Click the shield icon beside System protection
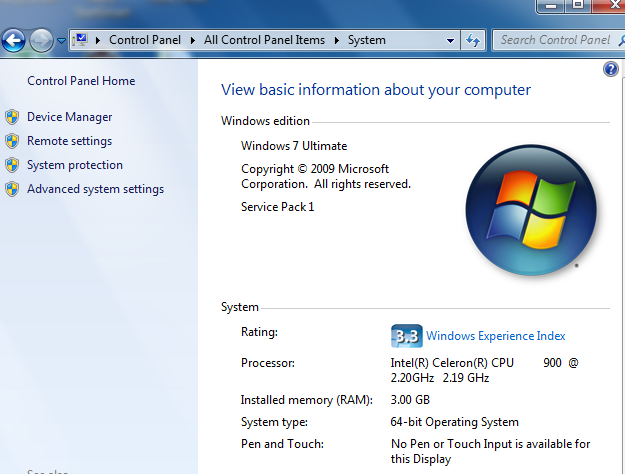 [x=12, y=165]
